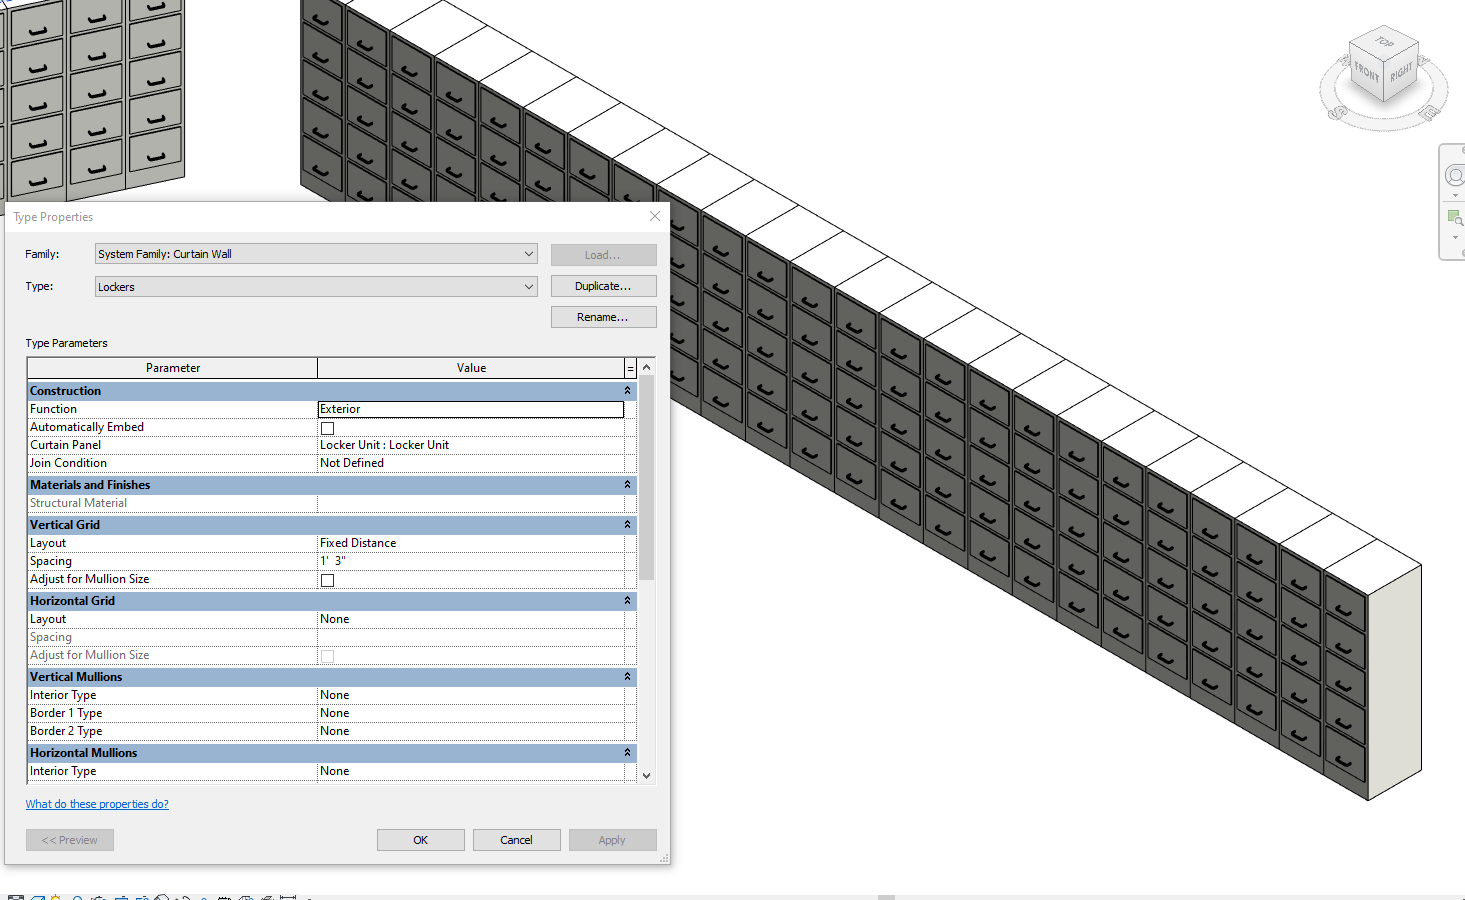The width and height of the screenshot is (1465, 900).
Task: Select the Zoom Region tool on the navigation bar
Action: pos(1456,218)
